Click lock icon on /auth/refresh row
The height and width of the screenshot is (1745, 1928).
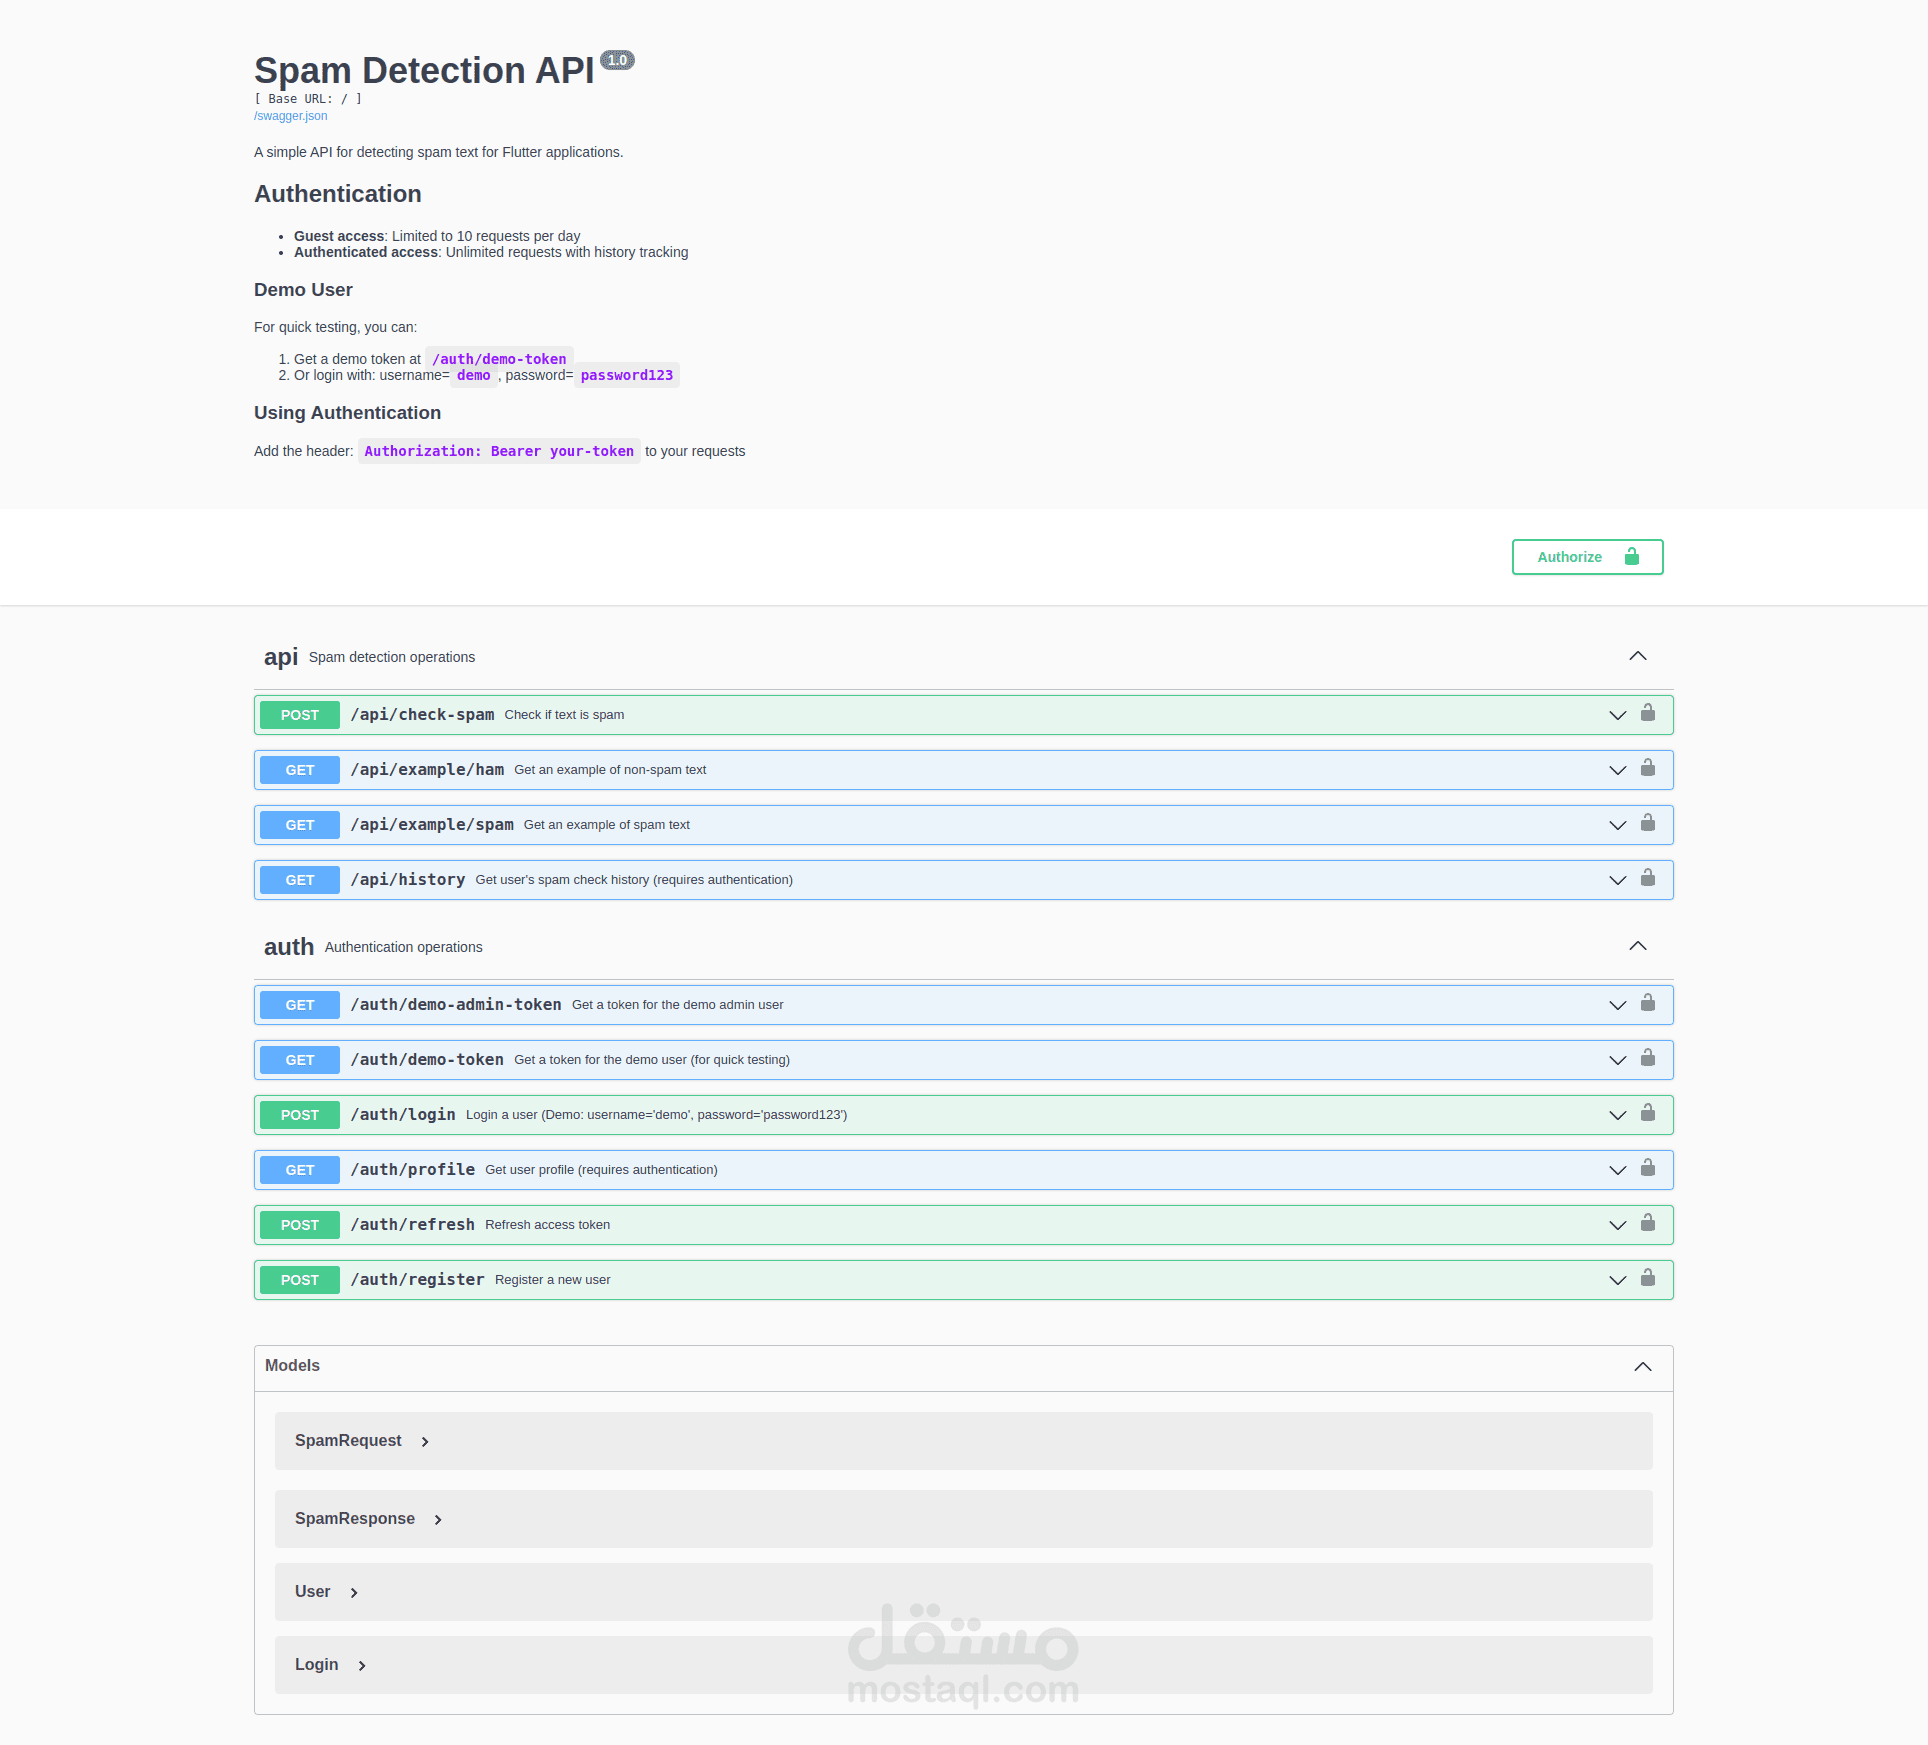(x=1648, y=1223)
